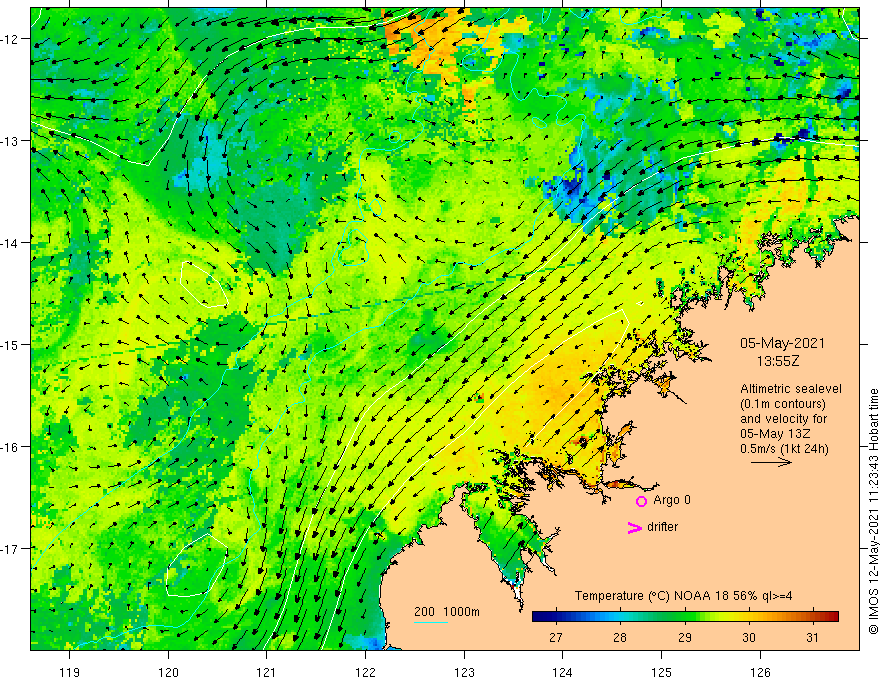Click the '05-May 13Z' caption line

pos(774,434)
